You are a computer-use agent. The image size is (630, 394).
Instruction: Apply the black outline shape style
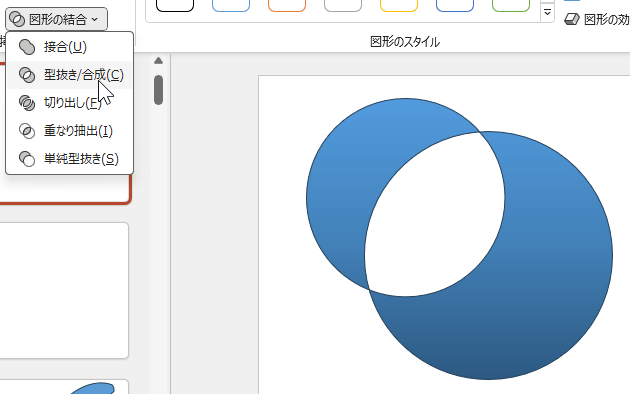tap(175, 6)
